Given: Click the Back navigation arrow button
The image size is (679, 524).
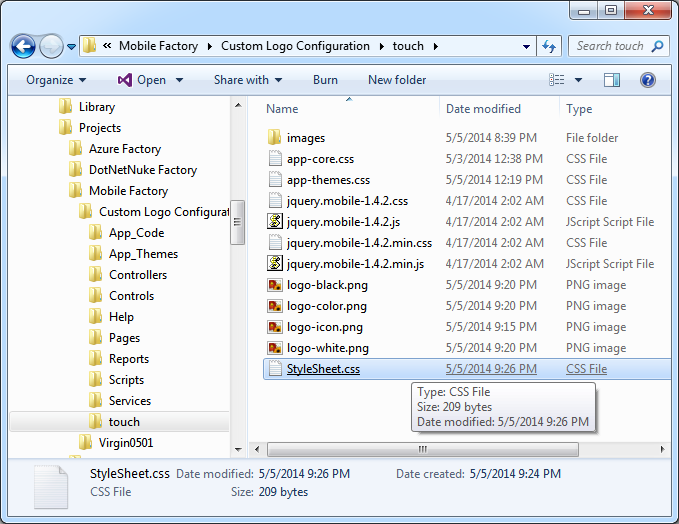Looking at the screenshot, I should click(24, 46).
